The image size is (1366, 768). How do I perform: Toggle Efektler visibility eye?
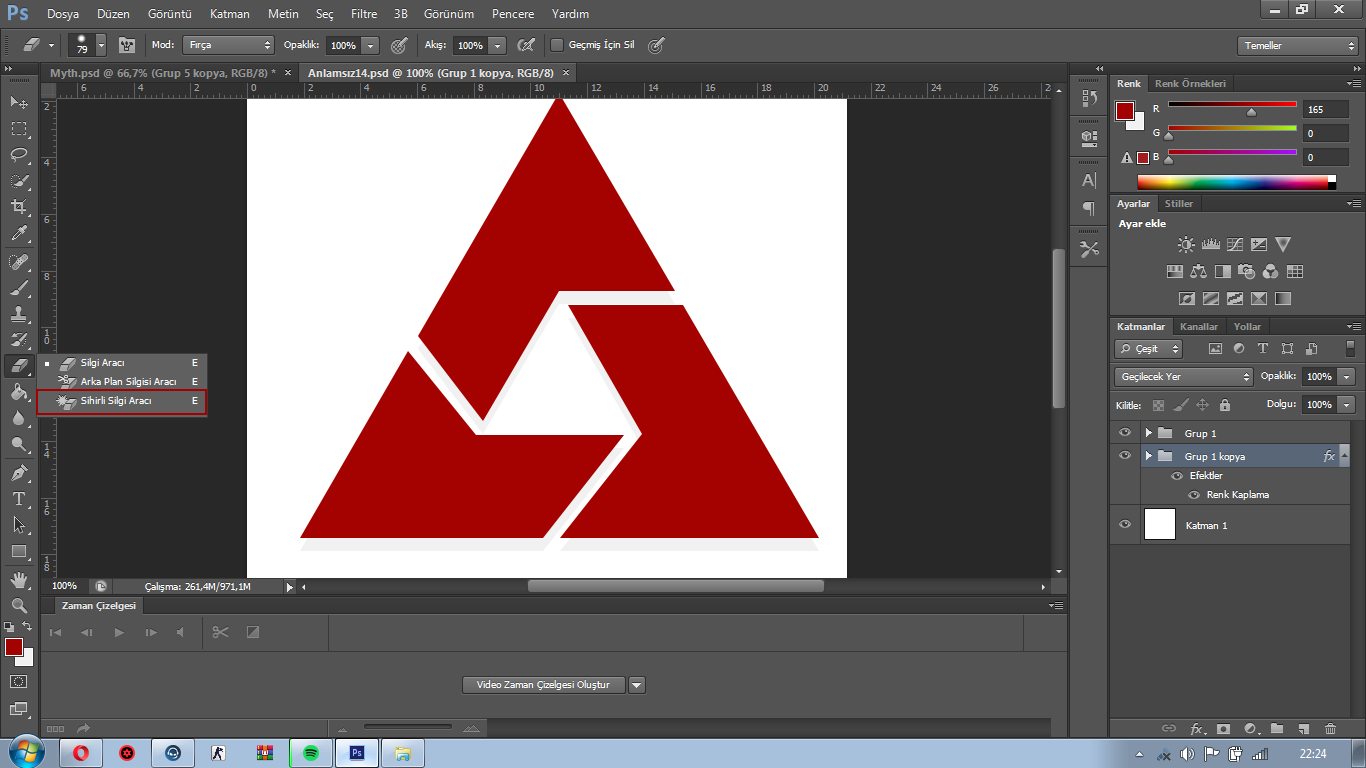(x=1177, y=476)
